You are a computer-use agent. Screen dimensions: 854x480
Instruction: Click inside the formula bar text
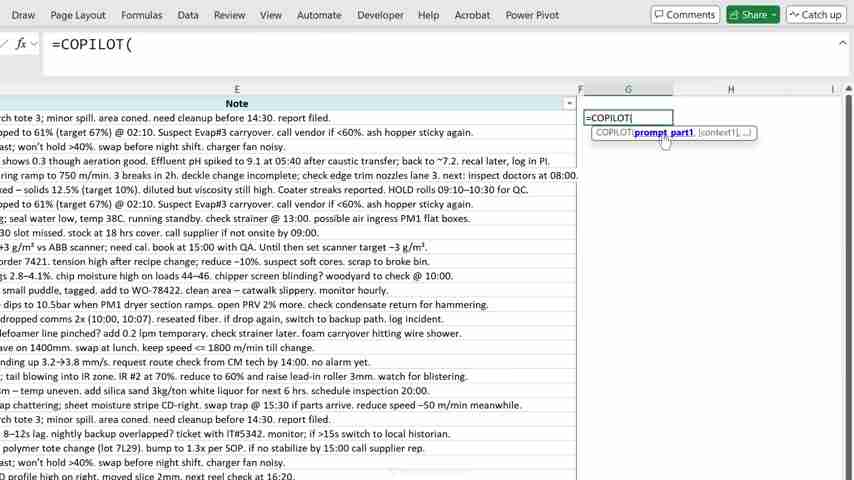(92, 45)
